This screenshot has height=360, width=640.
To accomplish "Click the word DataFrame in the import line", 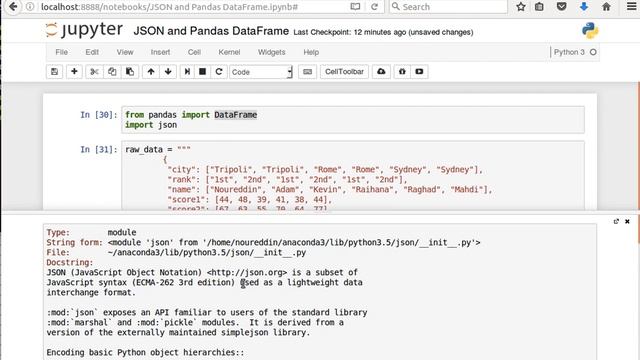I will click(236, 115).
